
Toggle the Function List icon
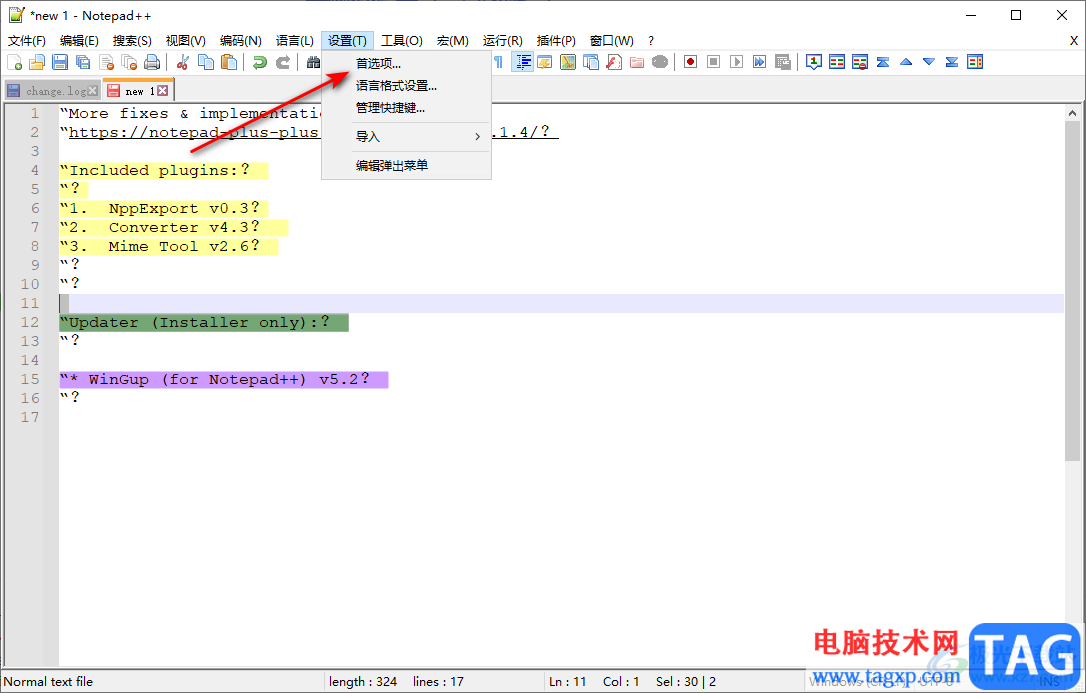[x=614, y=62]
